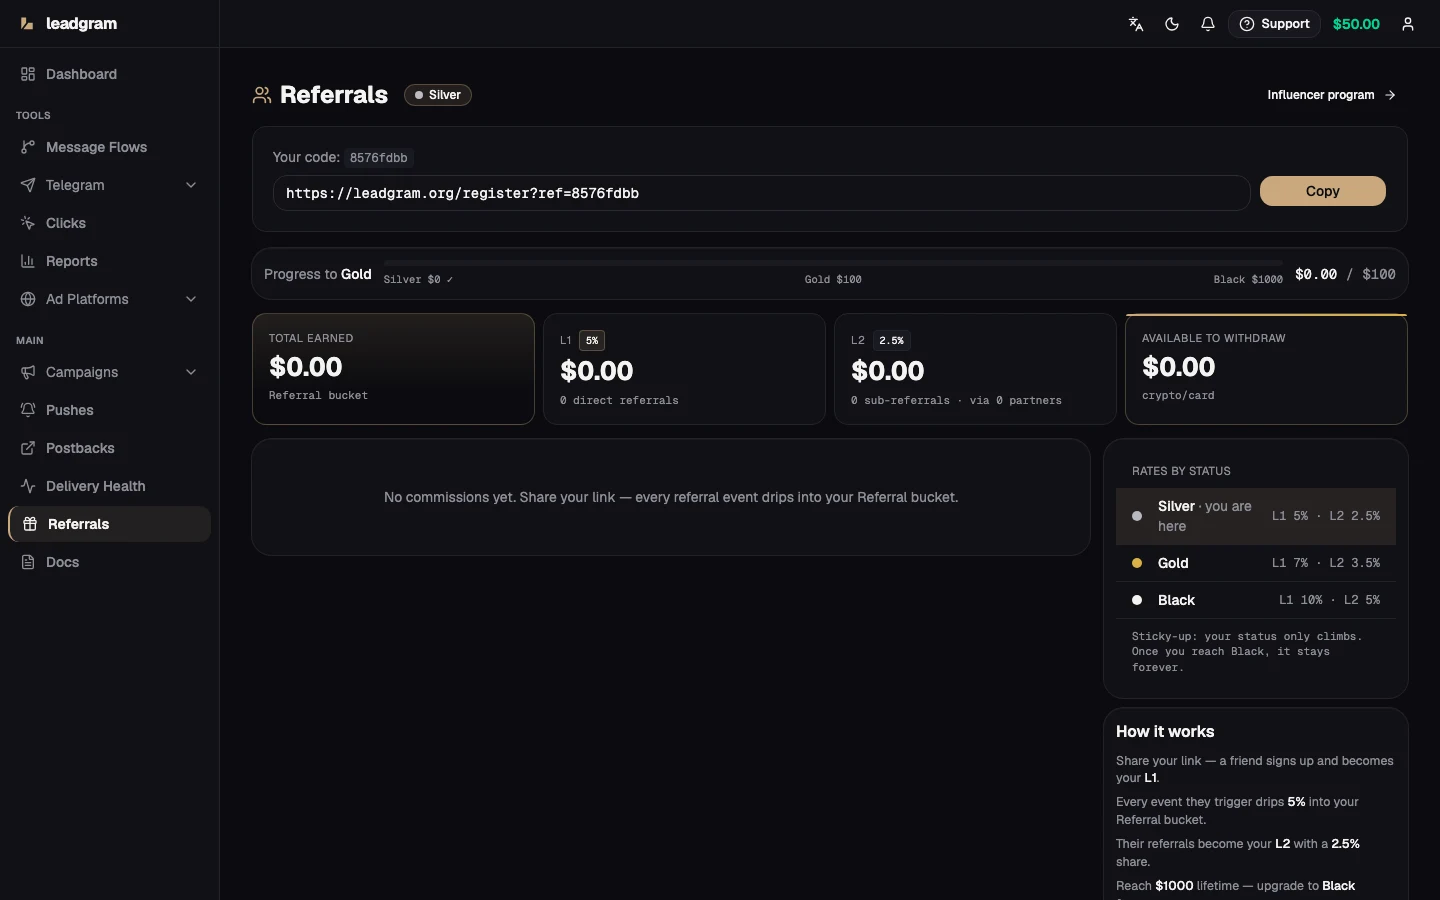Open notifications bell icon
This screenshot has height=900, width=1440.
pyautogui.click(x=1208, y=24)
